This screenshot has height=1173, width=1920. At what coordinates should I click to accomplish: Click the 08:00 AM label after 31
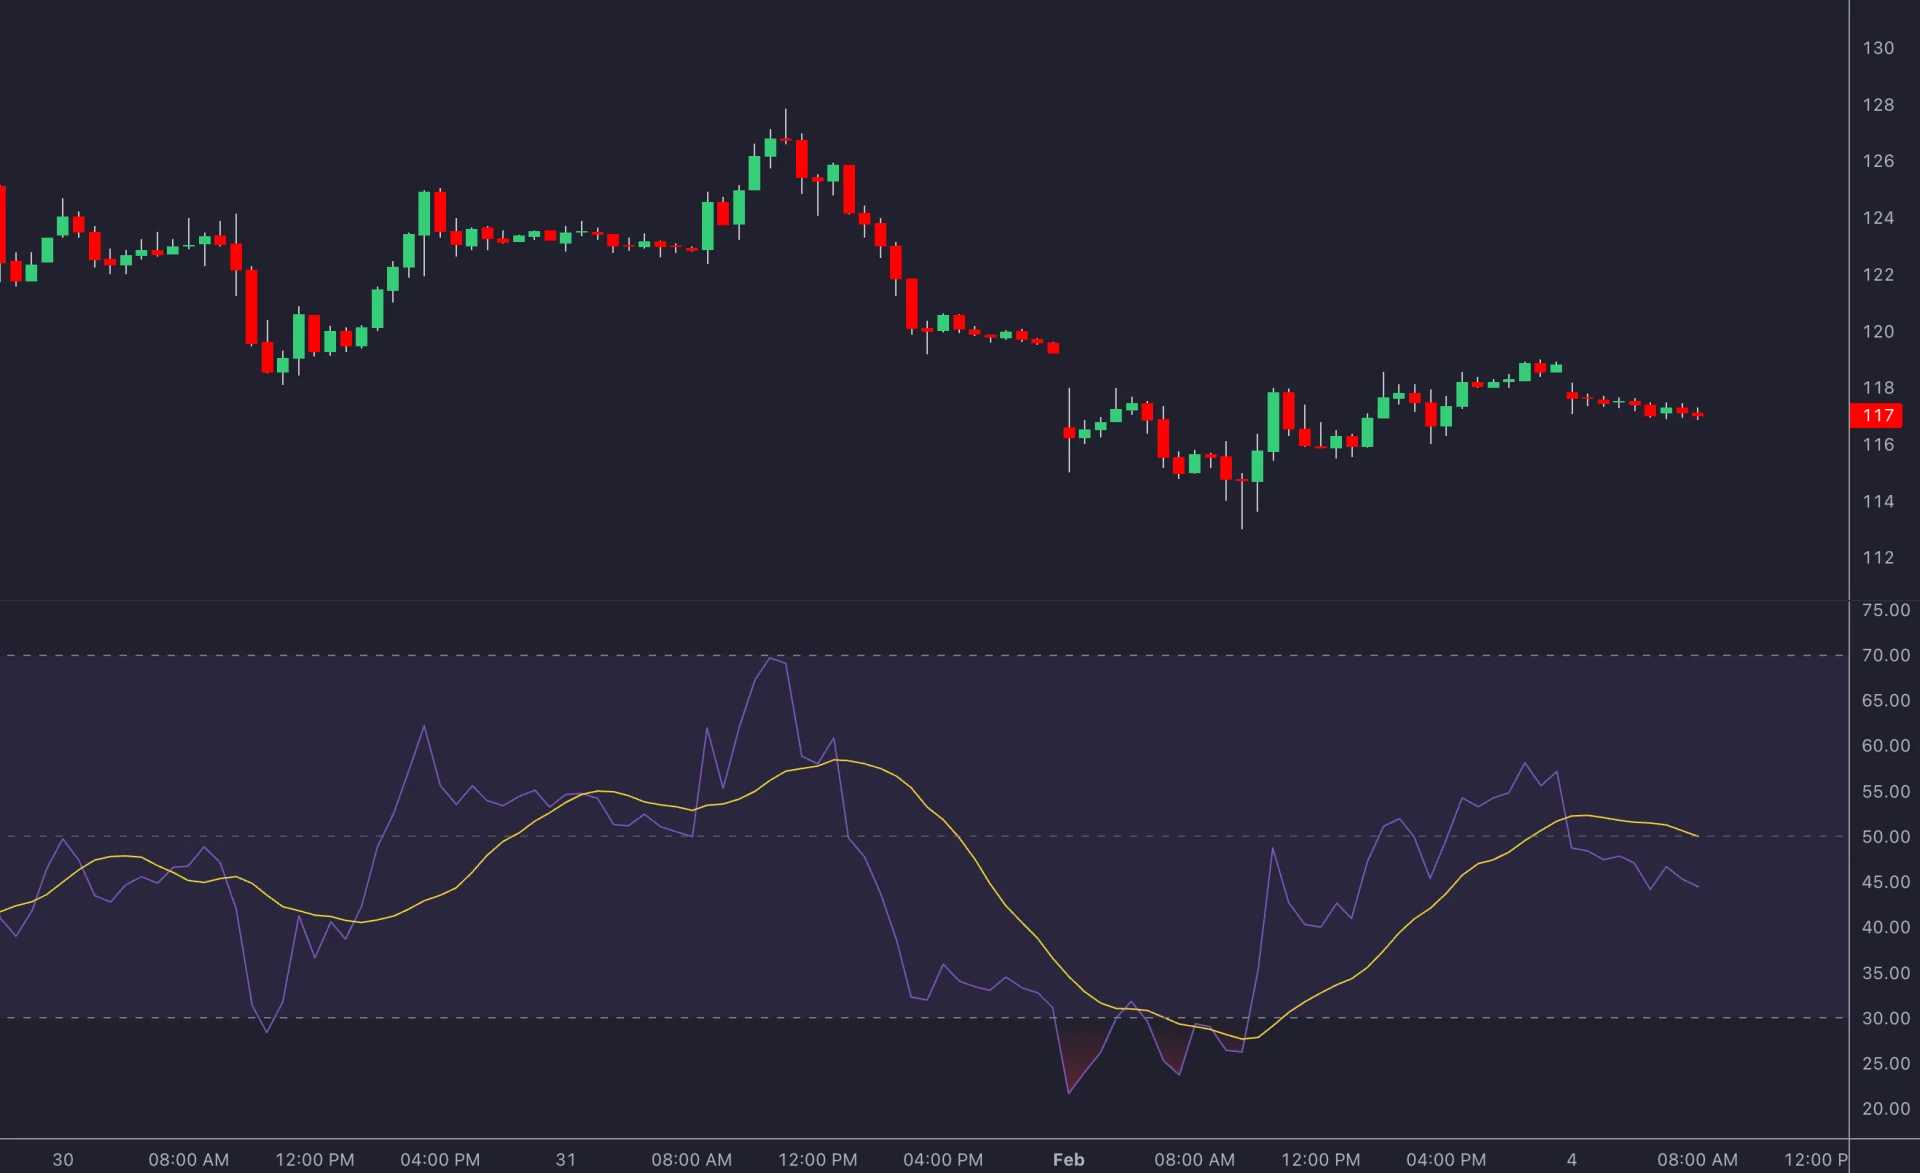click(x=692, y=1160)
